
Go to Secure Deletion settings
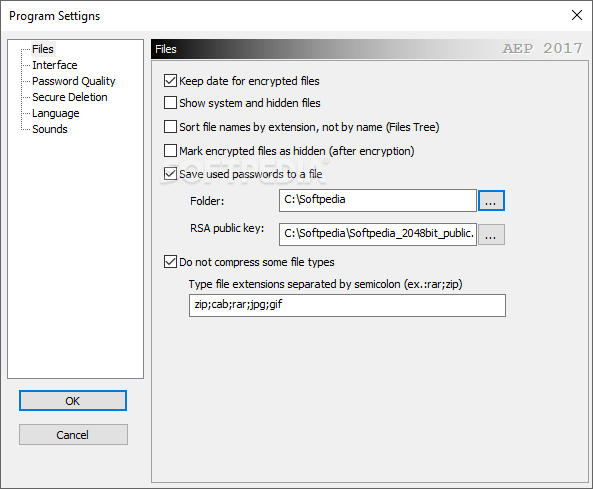(x=70, y=97)
